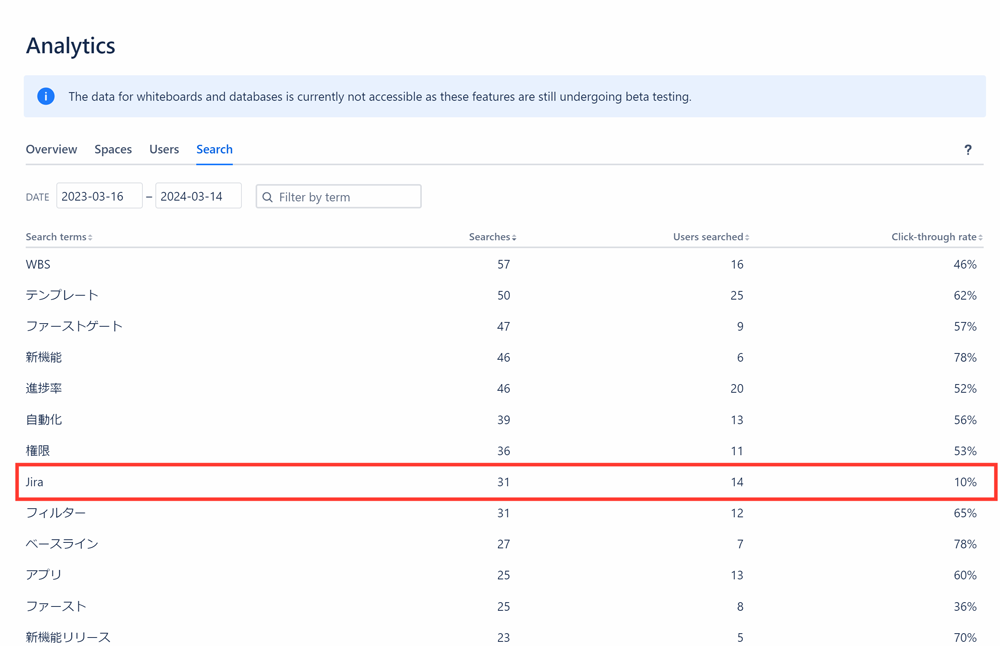Click the Analytics page heading
Image resolution: width=1000 pixels, height=655 pixels.
71,46
